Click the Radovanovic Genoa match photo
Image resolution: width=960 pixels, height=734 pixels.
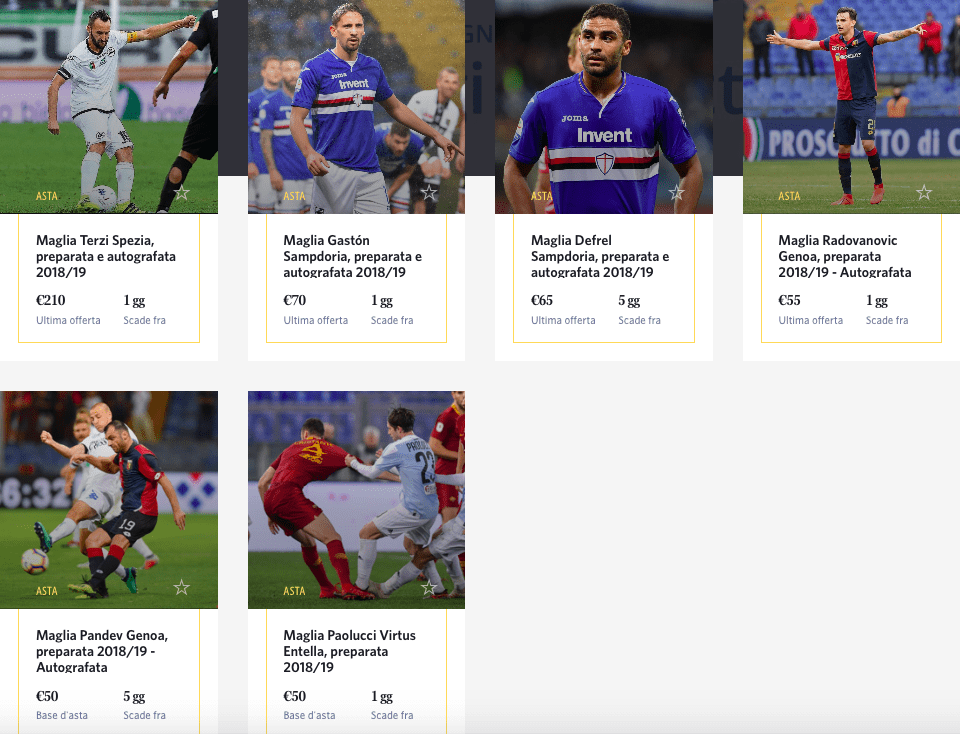[852, 107]
